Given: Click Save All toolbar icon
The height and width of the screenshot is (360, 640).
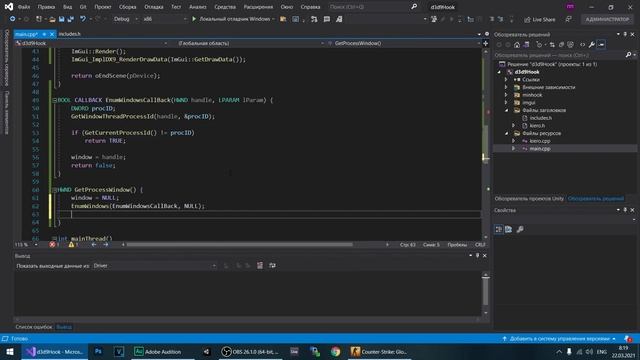Looking at the screenshot, I should 71,19.
